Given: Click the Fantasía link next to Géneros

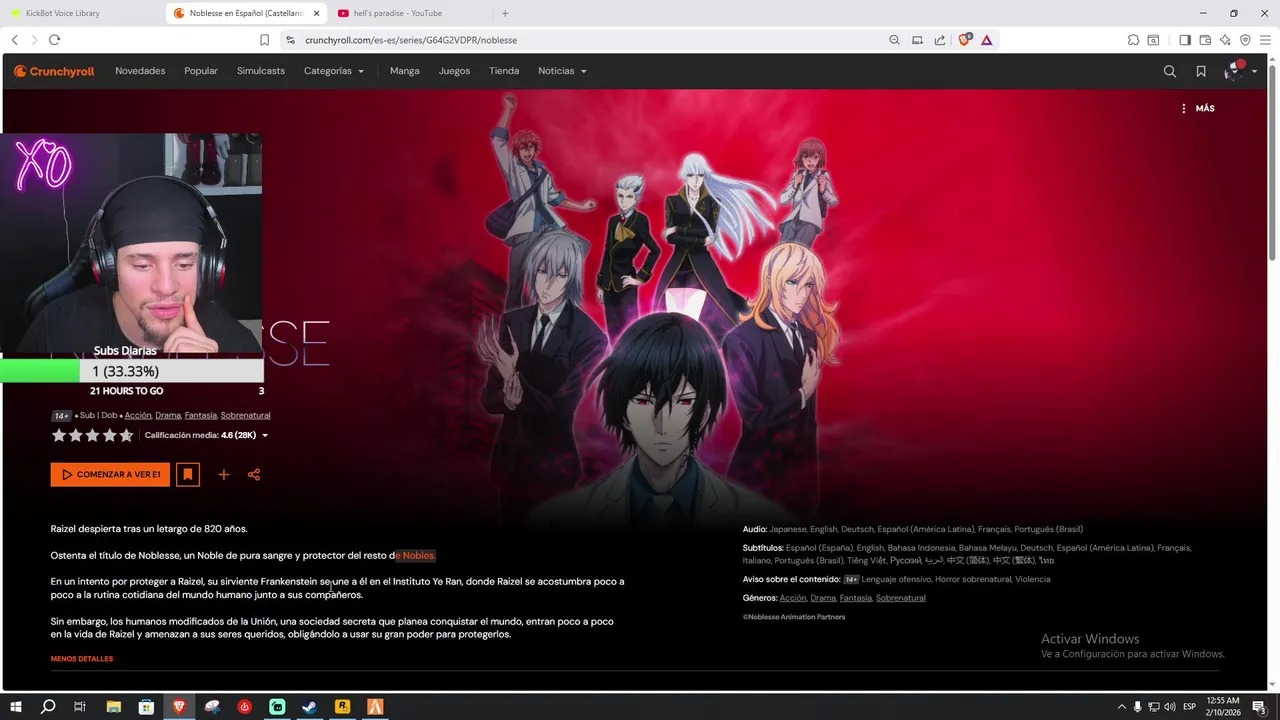Looking at the screenshot, I should pos(855,598).
